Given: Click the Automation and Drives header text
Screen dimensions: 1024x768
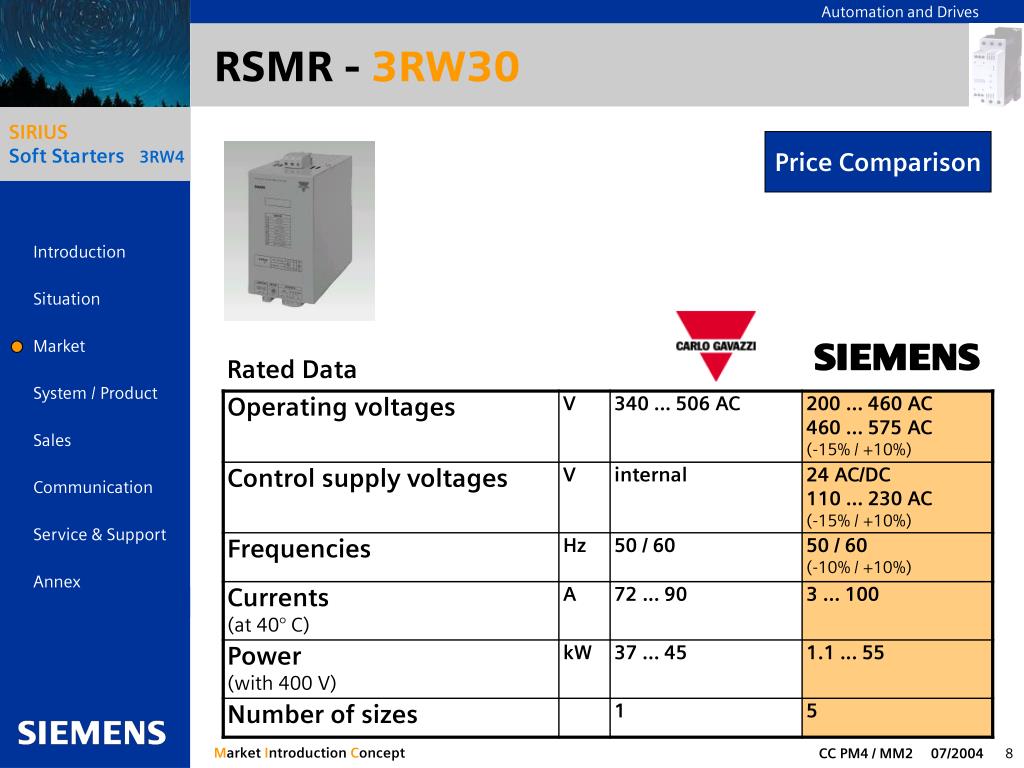Looking at the screenshot, I should (900, 12).
